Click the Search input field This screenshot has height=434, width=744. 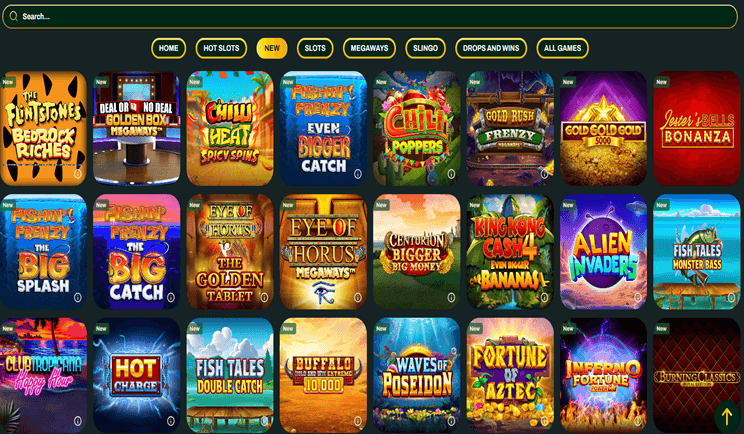tap(370, 17)
